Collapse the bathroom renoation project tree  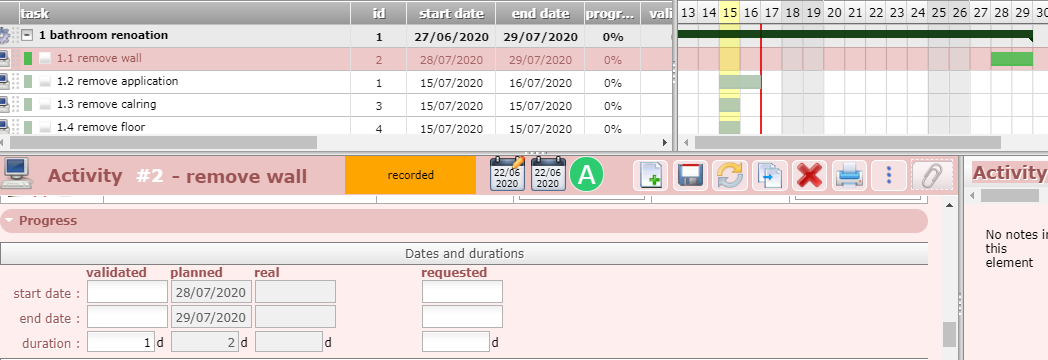(x=27, y=36)
